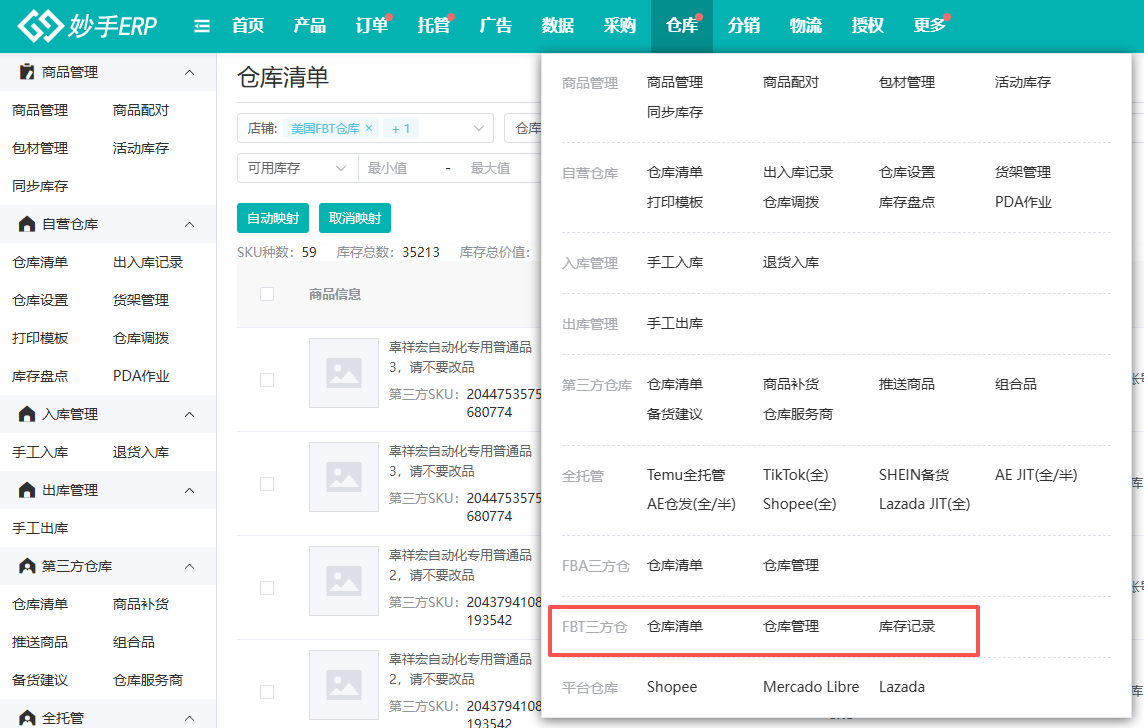The height and width of the screenshot is (728, 1144).
Task: Check the fourth product row checkbox
Action: point(267,692)
